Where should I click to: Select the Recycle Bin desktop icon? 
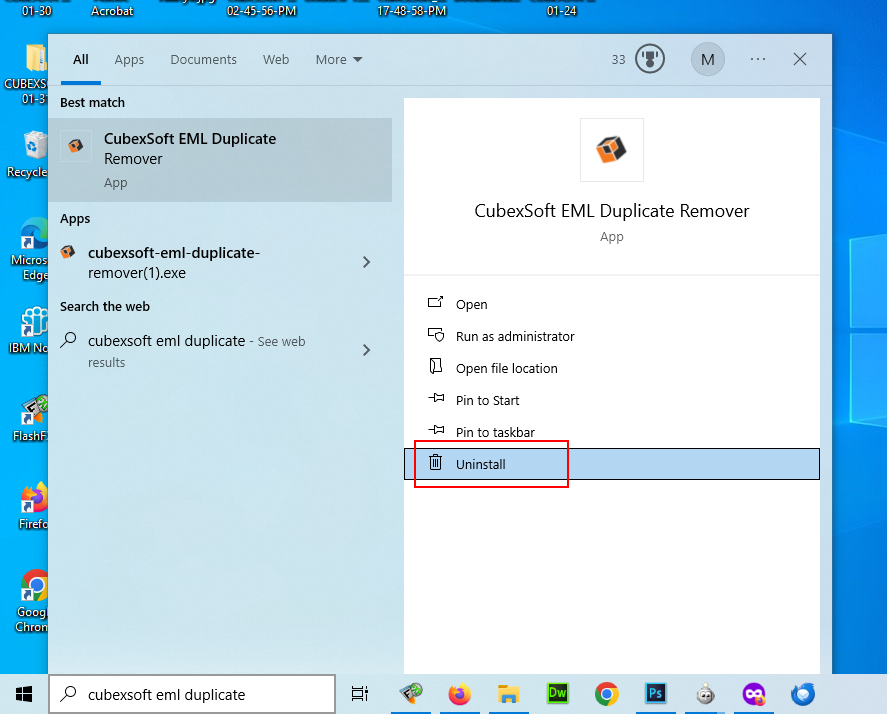[28, 154]
